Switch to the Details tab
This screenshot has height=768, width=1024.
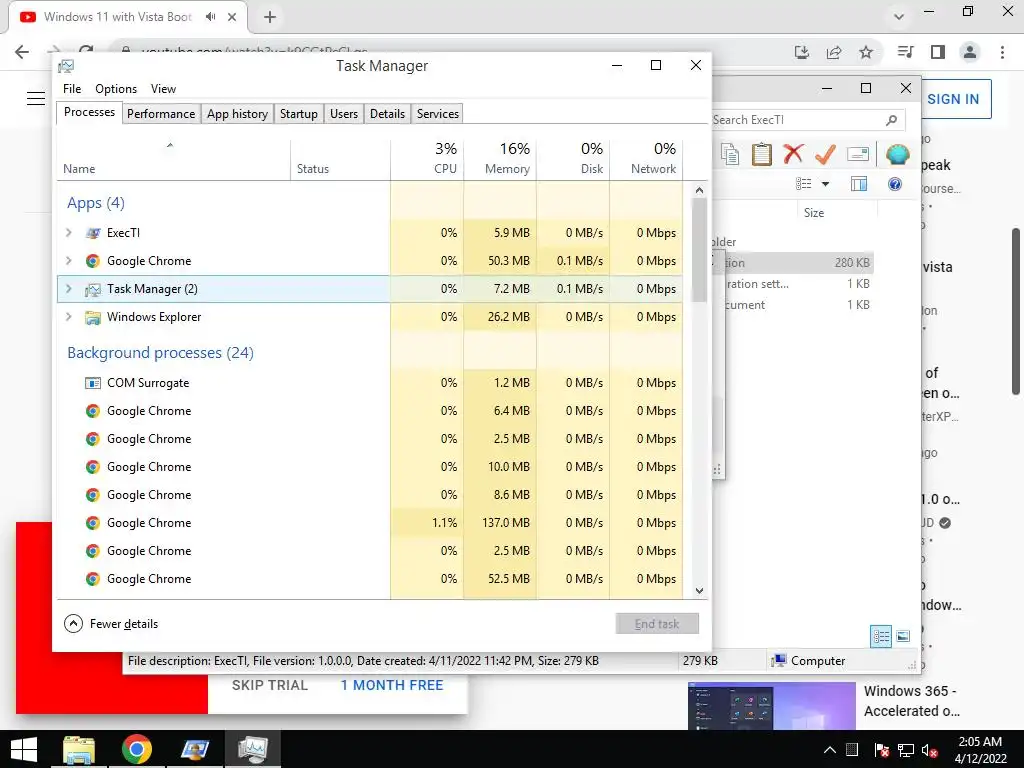[387, 114]
